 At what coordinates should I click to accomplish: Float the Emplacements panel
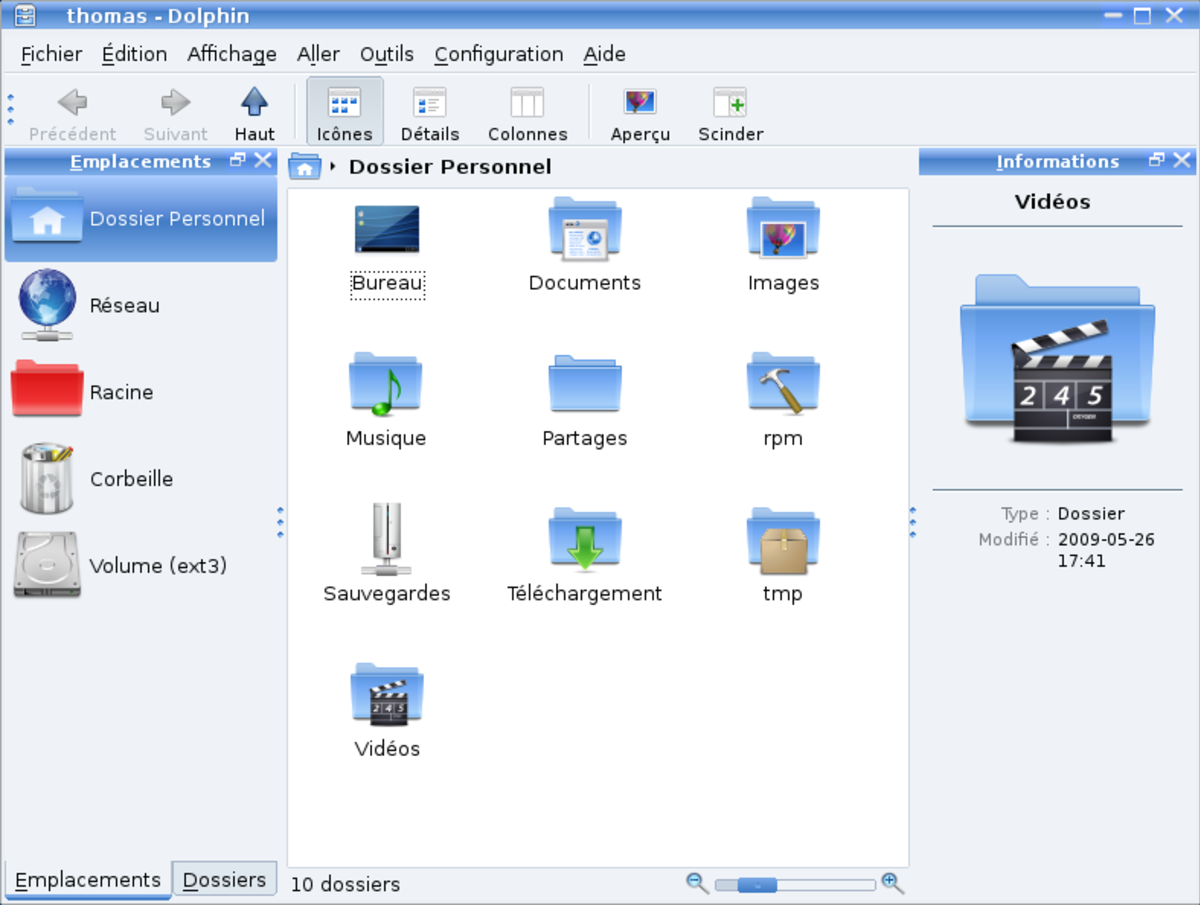pyautogui.click(x=238, y=160)
